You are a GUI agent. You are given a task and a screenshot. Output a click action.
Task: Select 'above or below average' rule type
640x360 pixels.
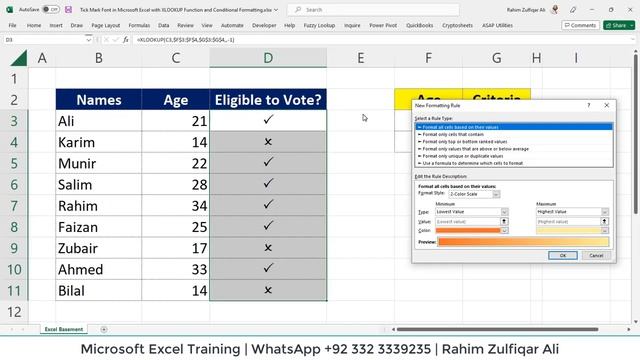(514, 149)
